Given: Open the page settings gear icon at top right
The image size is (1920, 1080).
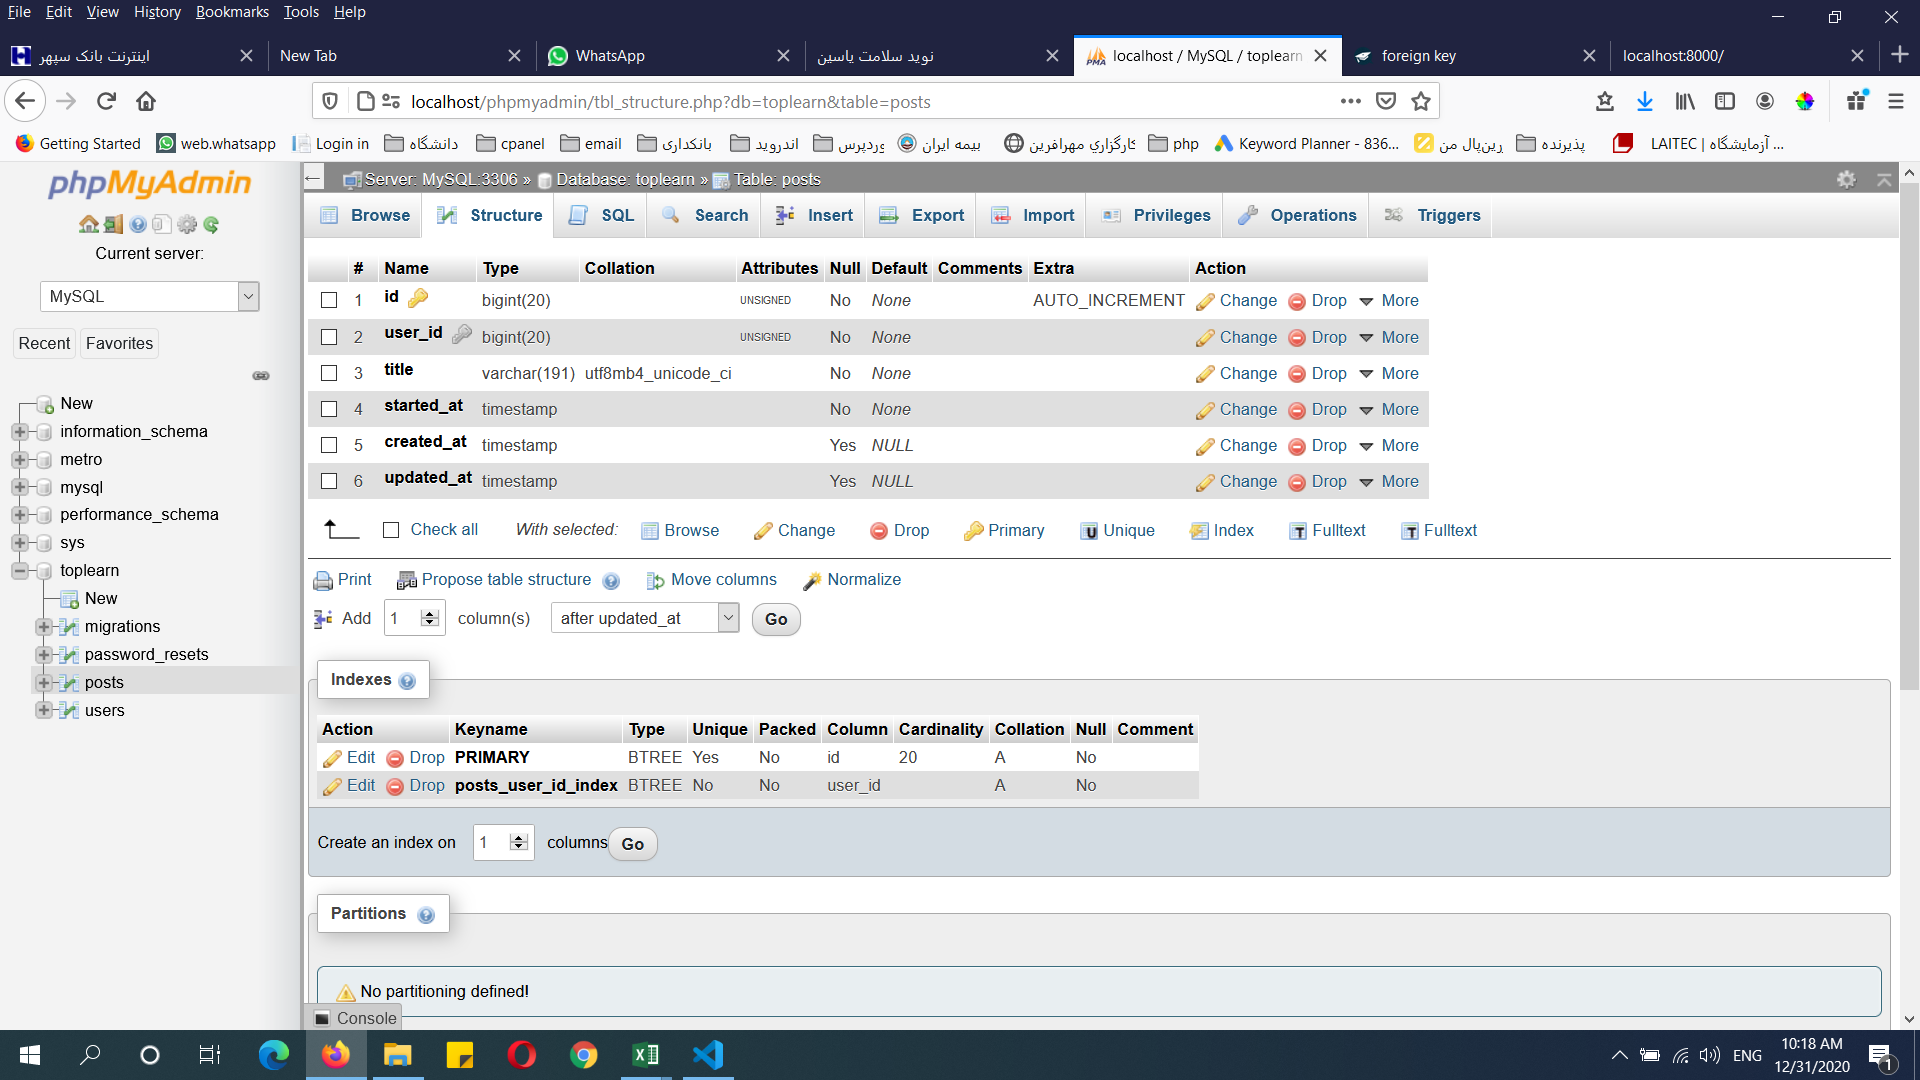Looking at the screenshot, I should click(x=1846, y=179).
